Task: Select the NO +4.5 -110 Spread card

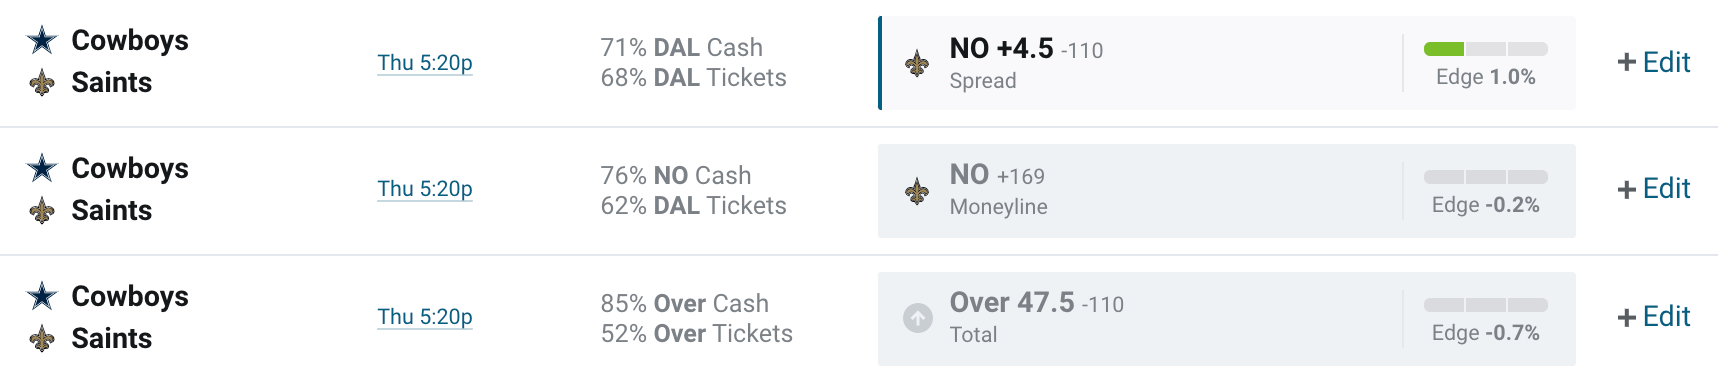Action: pos(1227,63)
